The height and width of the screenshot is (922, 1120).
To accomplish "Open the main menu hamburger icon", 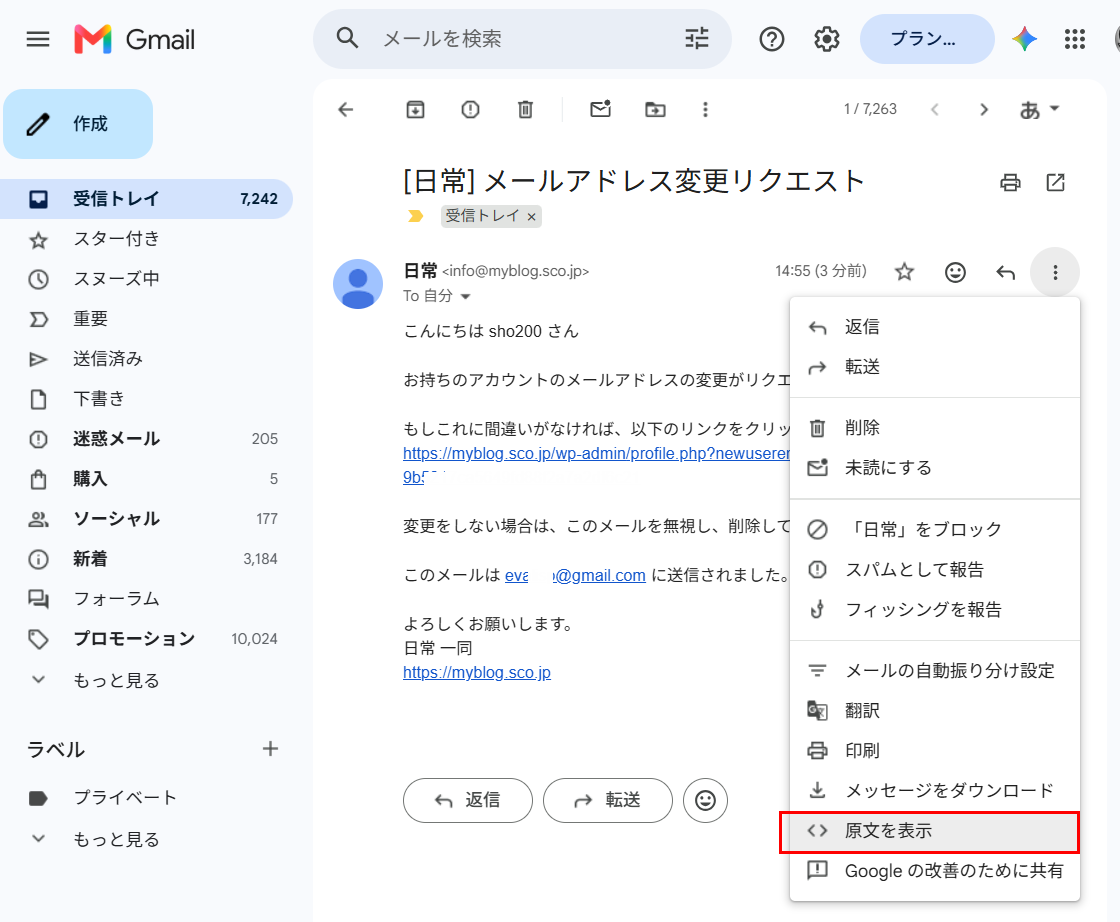I will (x=38, y=39).
